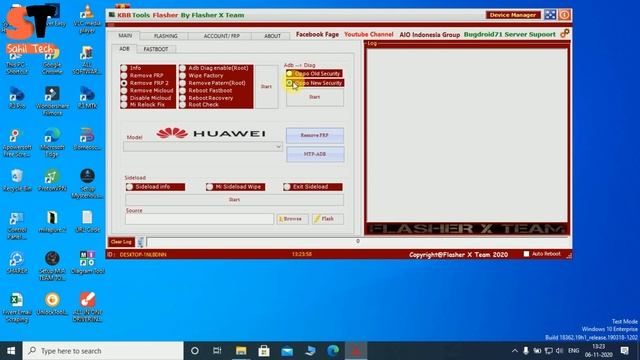Open URL Code file on desktop
640x360 pixels.
[x=87, y=222]
